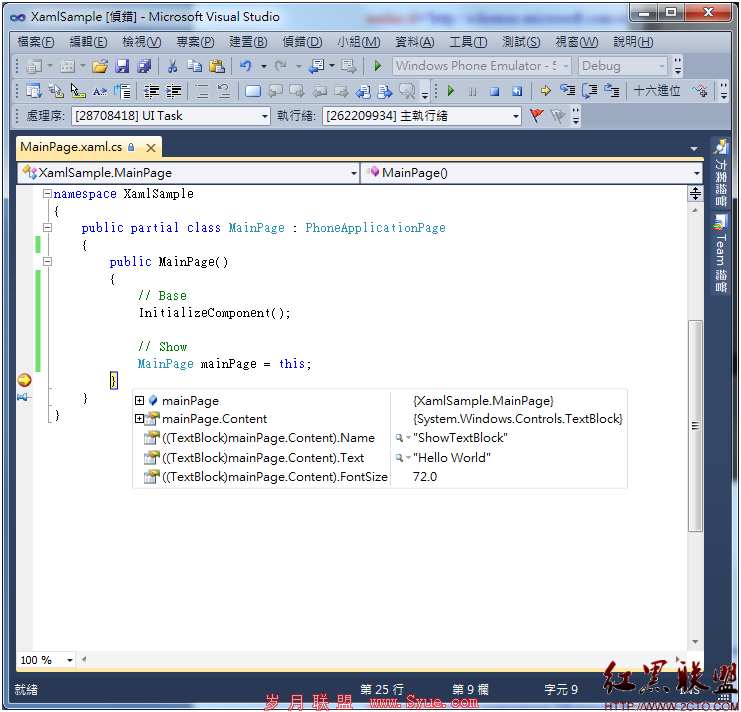Click the Pause (Break All) icon
Screen dimensions: 741x712
coord(472,91)
